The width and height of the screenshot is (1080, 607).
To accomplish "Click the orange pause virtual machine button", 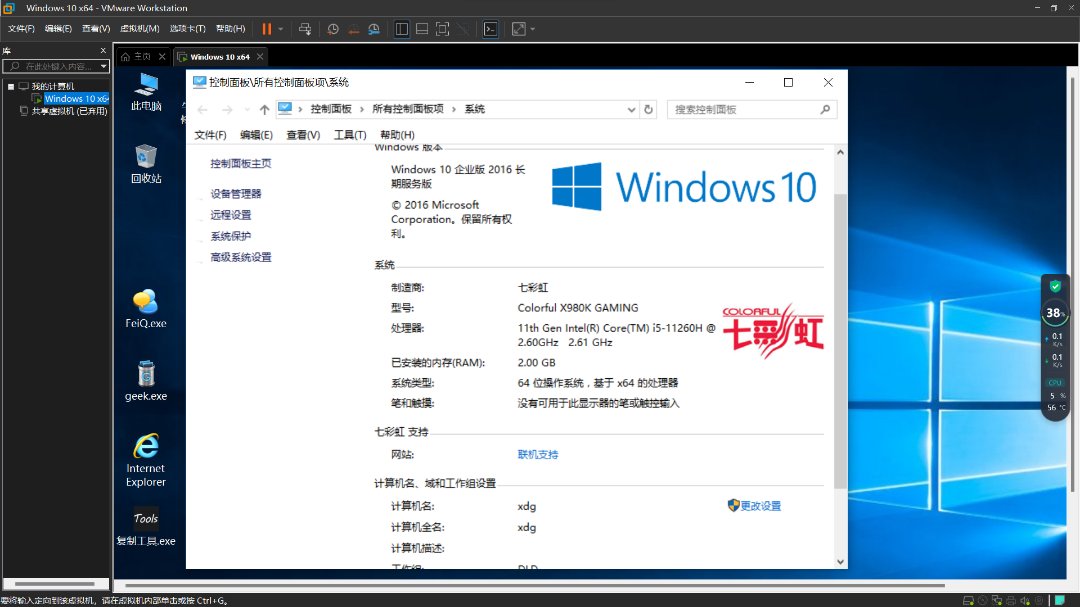I will click(267, 29).
